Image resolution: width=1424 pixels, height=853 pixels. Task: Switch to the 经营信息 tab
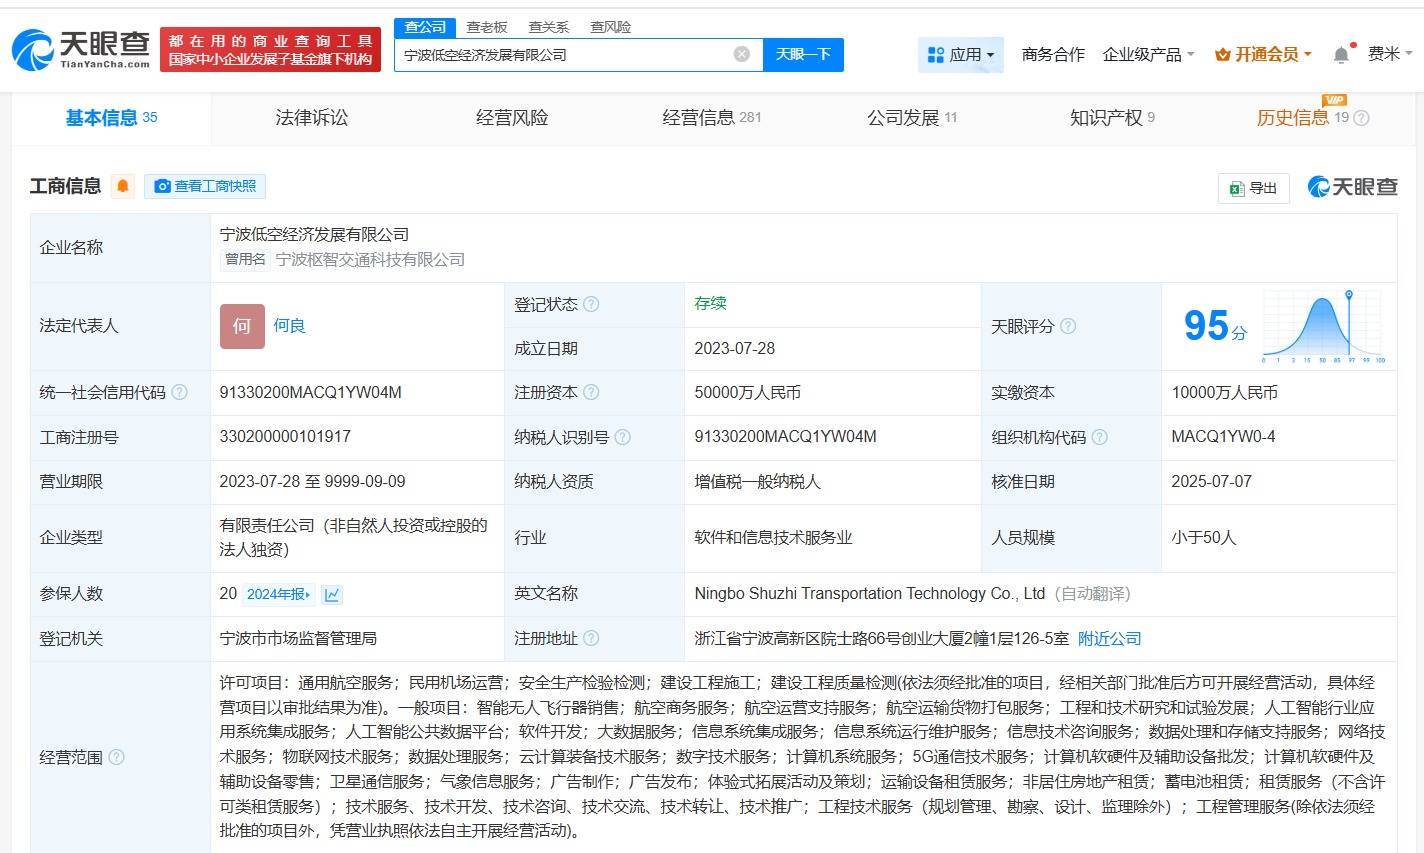tap(711, 118)
